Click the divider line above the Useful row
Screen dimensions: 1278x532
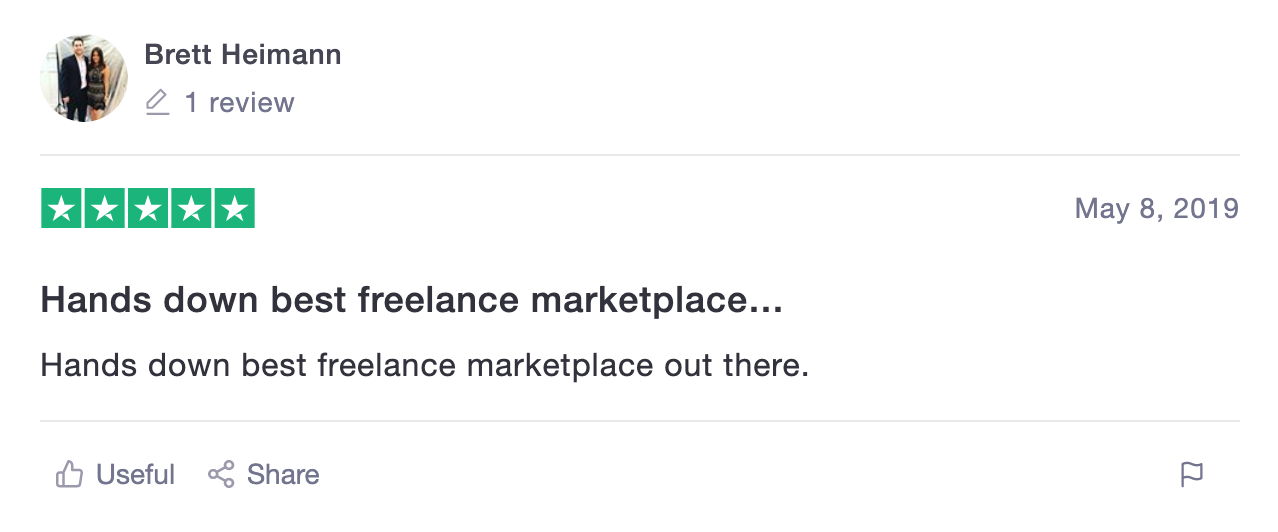[x=640, y=421]
